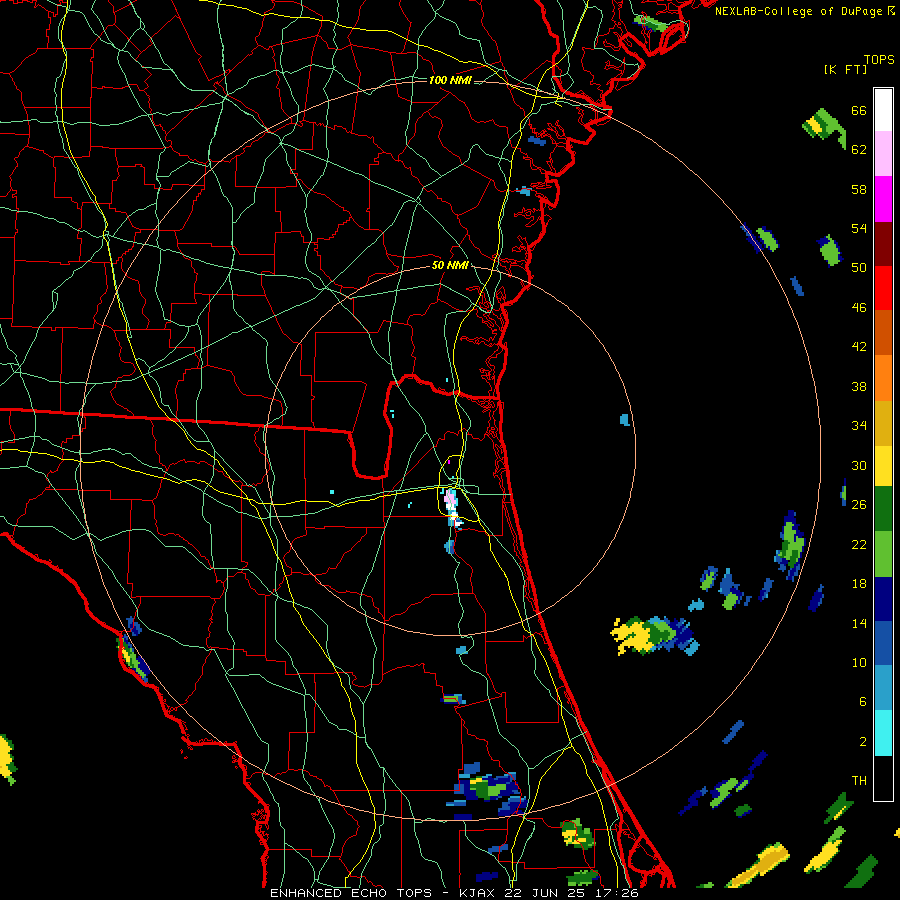Click the gold legend swatch
Image resolution: width=900 pixels, height=900 pixels.
[x=883, y=423]
